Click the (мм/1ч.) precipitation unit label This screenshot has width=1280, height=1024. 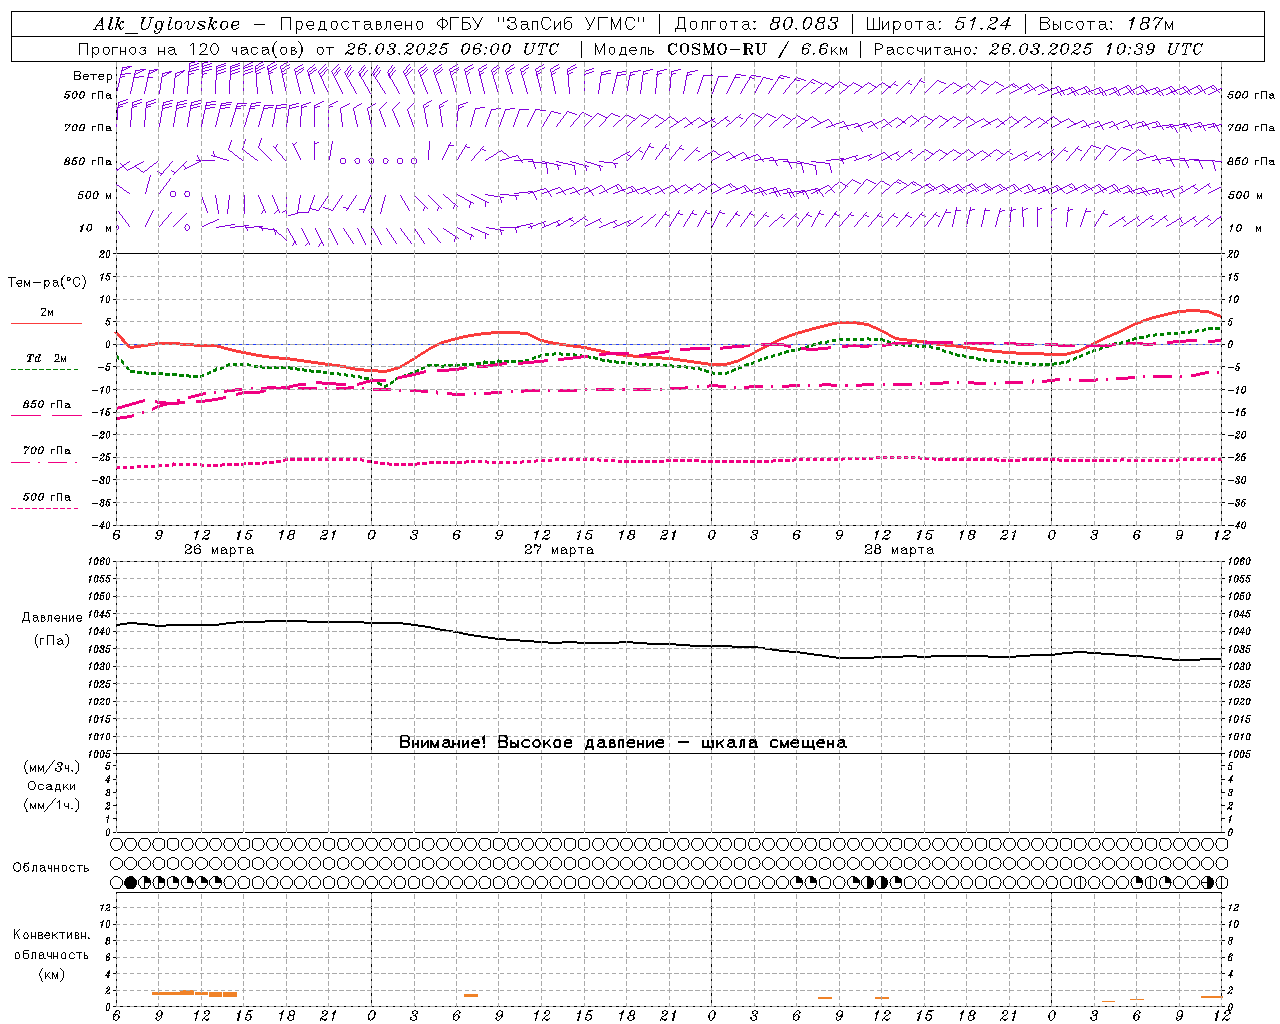tap(52, 805)
